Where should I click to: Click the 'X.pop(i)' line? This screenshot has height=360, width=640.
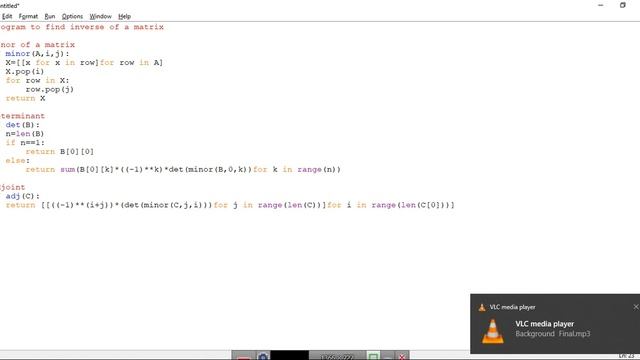(24, 71)
